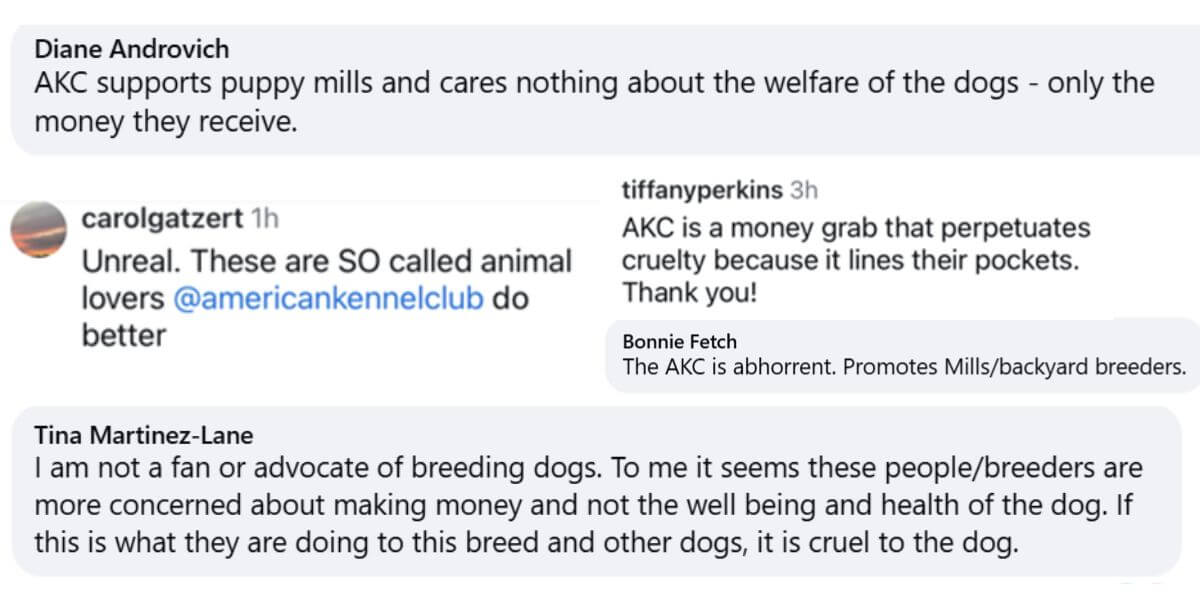1200x600 pixels.
Task: Click 'Promotes Mills/backyard breeders' text
Action: coord(1015,367)
